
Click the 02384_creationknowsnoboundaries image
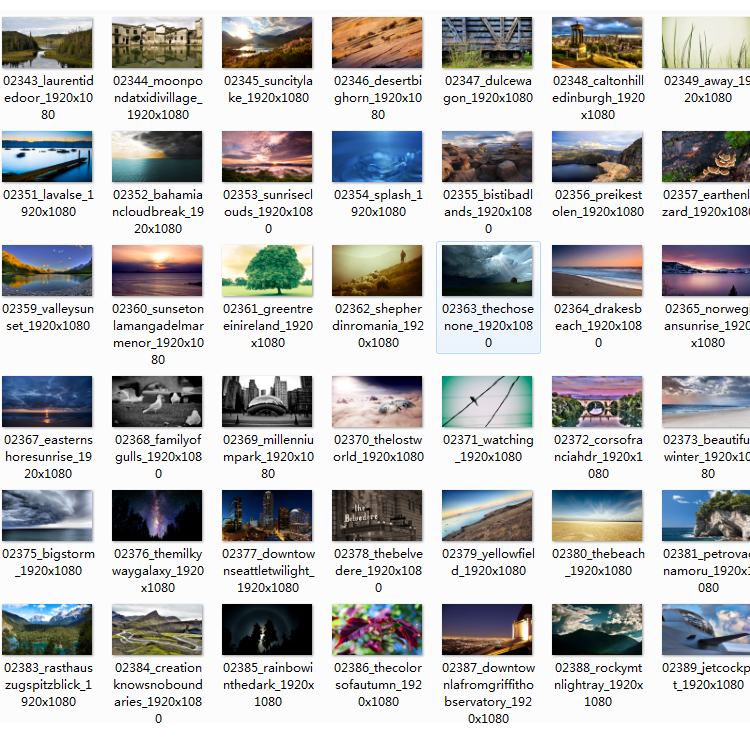[157, 629]
